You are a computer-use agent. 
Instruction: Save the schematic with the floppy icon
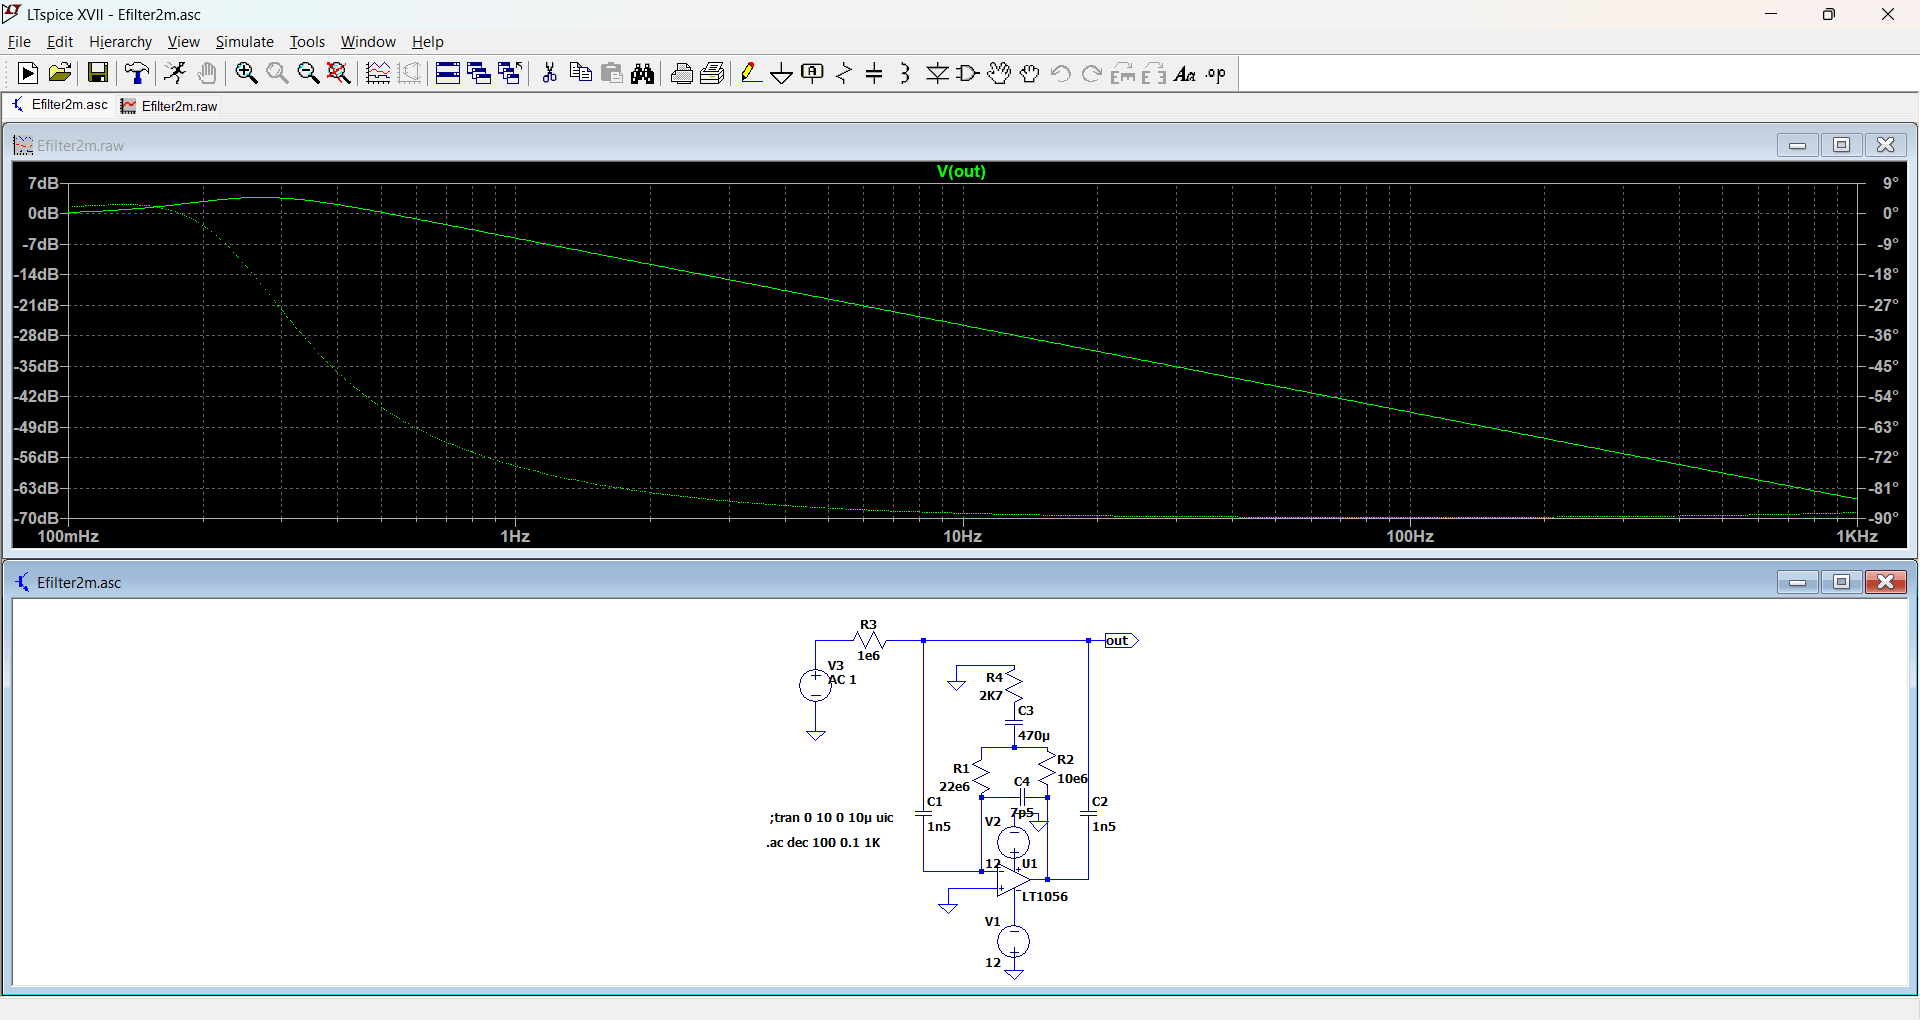point(97,73)
